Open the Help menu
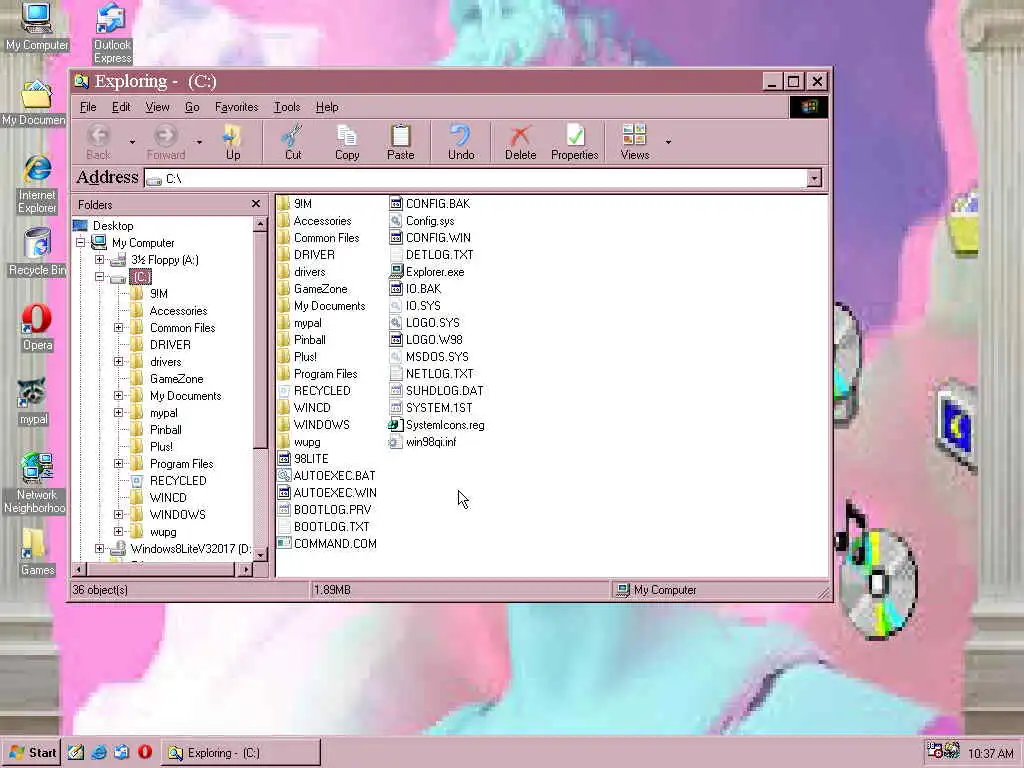Image resolution: width=1024 pixels, height=768 pixels. pos(327,107)
